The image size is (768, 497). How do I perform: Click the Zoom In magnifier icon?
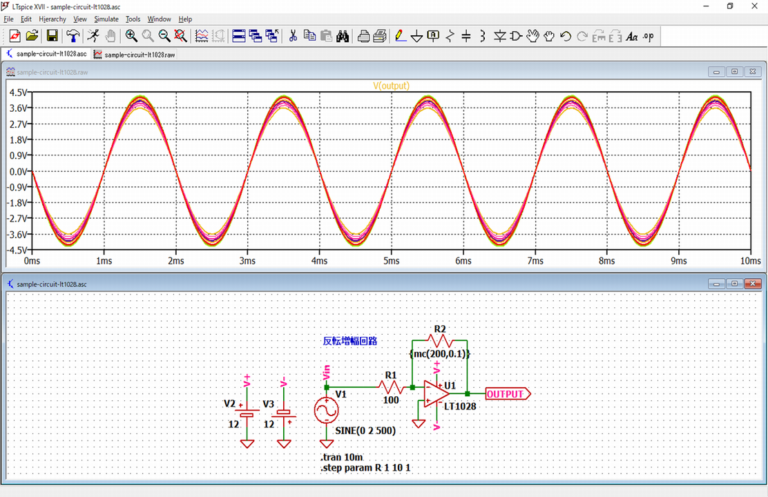tap(131, 36)
